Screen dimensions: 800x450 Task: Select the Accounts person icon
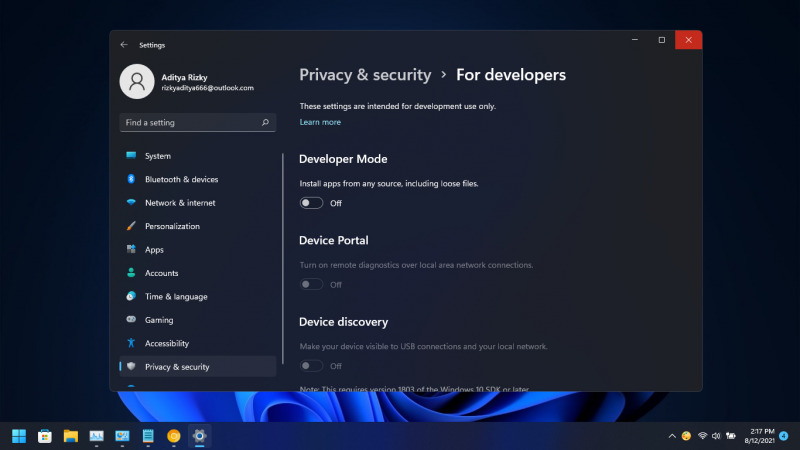point(131,272)
